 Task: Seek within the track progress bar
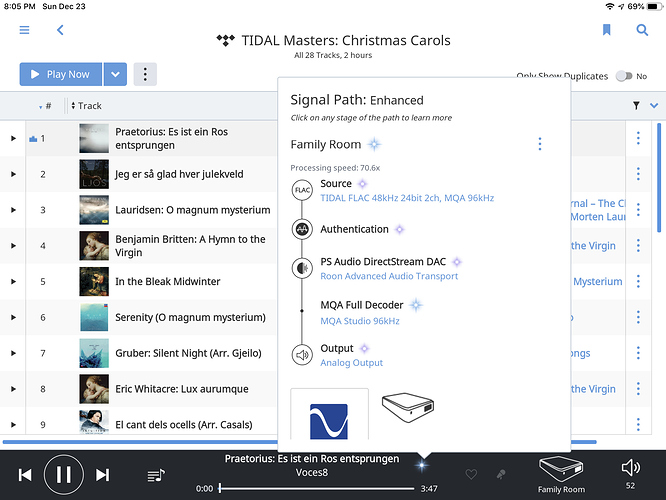pyautogui.click(x=316, y=489)
